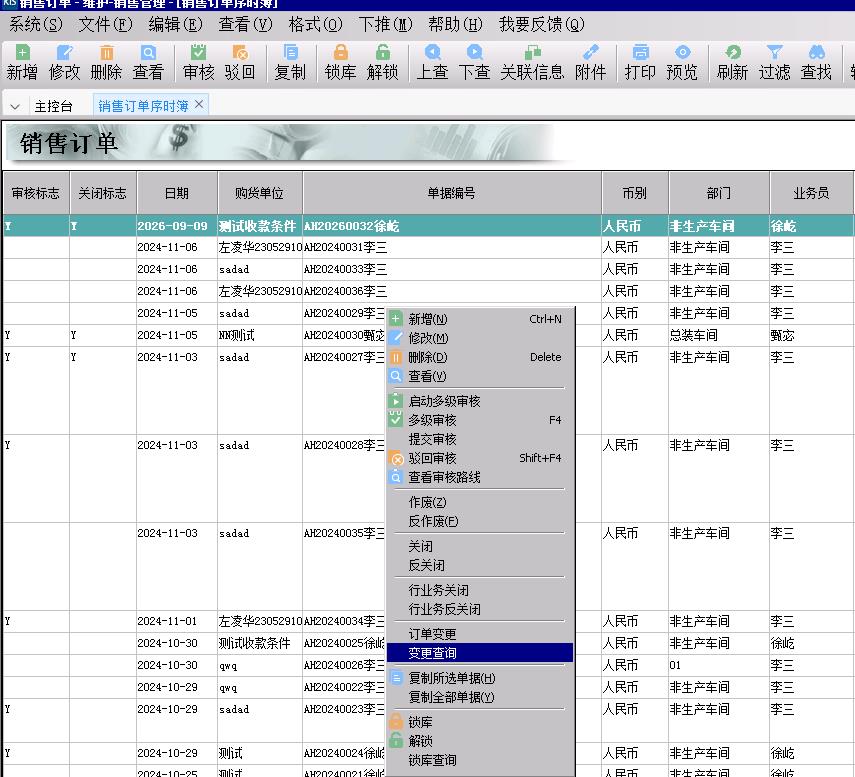Open the 系统(S) menu

click(35, 25)
